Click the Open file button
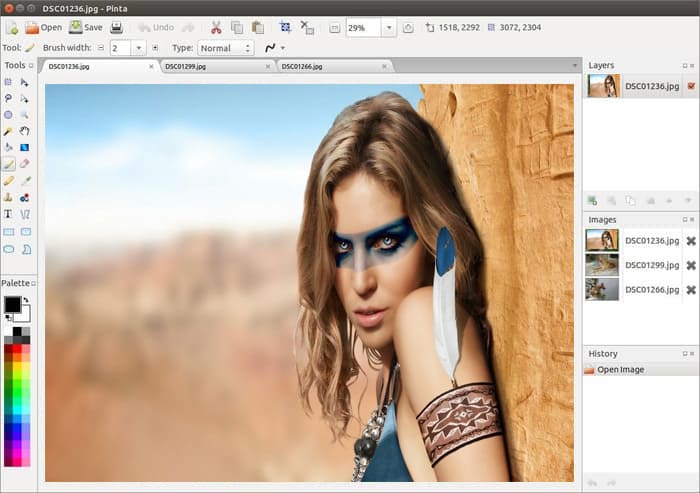The height and width of the screenshot is (493, 700). click(x=43, y=27)
